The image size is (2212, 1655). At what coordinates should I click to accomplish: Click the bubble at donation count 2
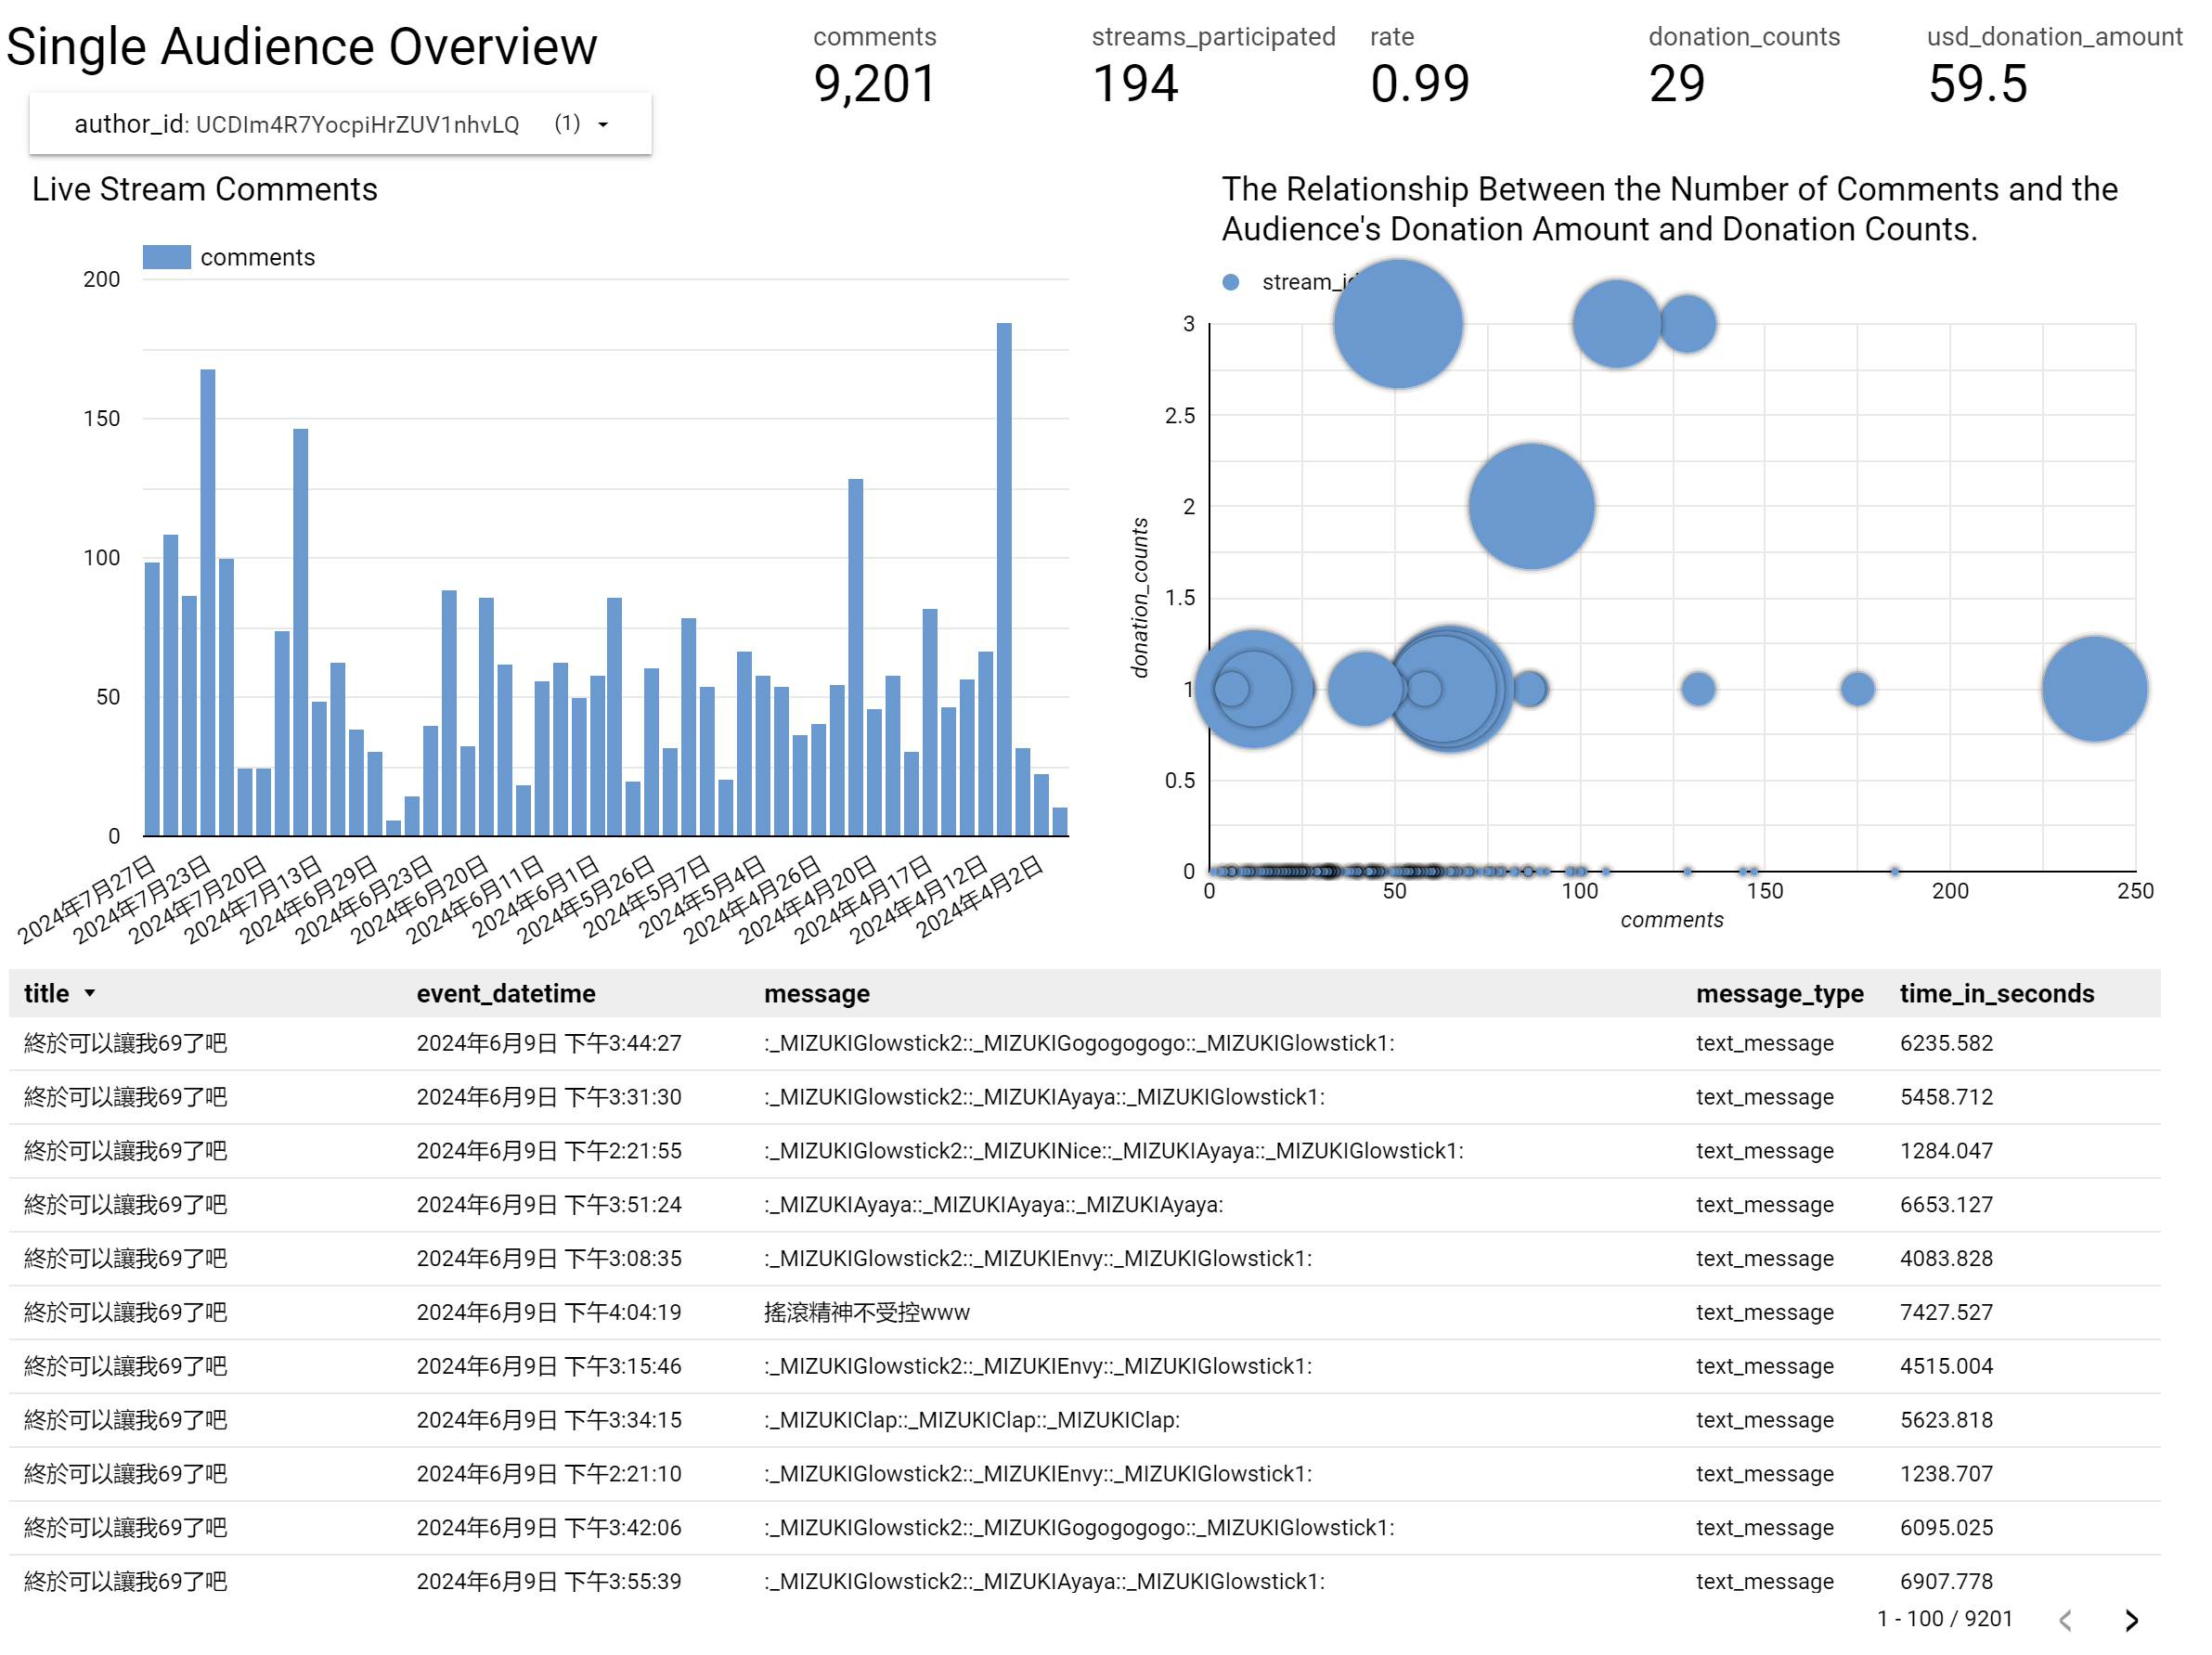point(1530,507)
